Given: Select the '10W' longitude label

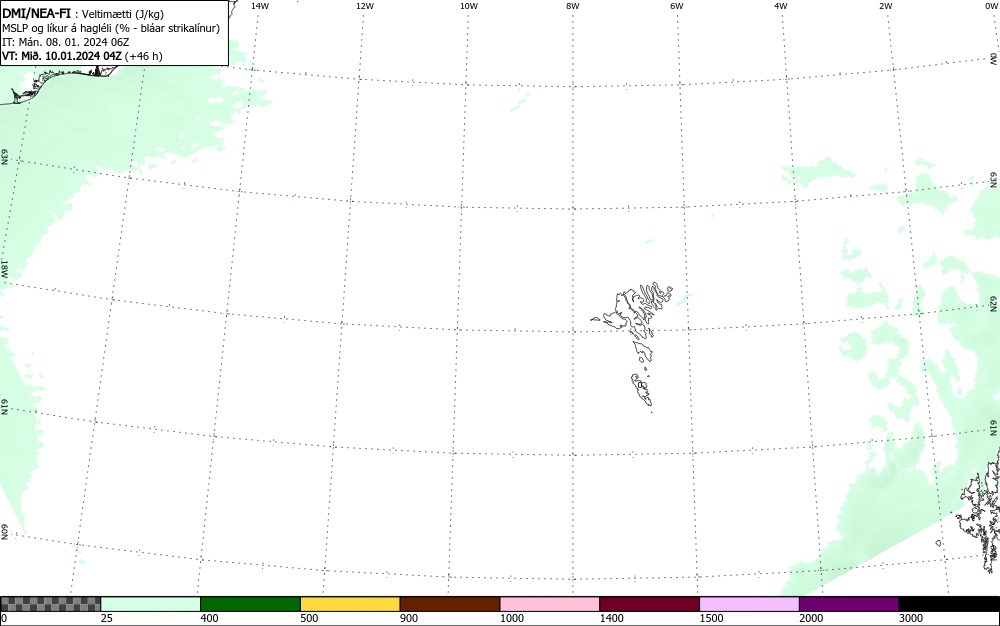Looking at the screenshot, I should coord(469,6).
